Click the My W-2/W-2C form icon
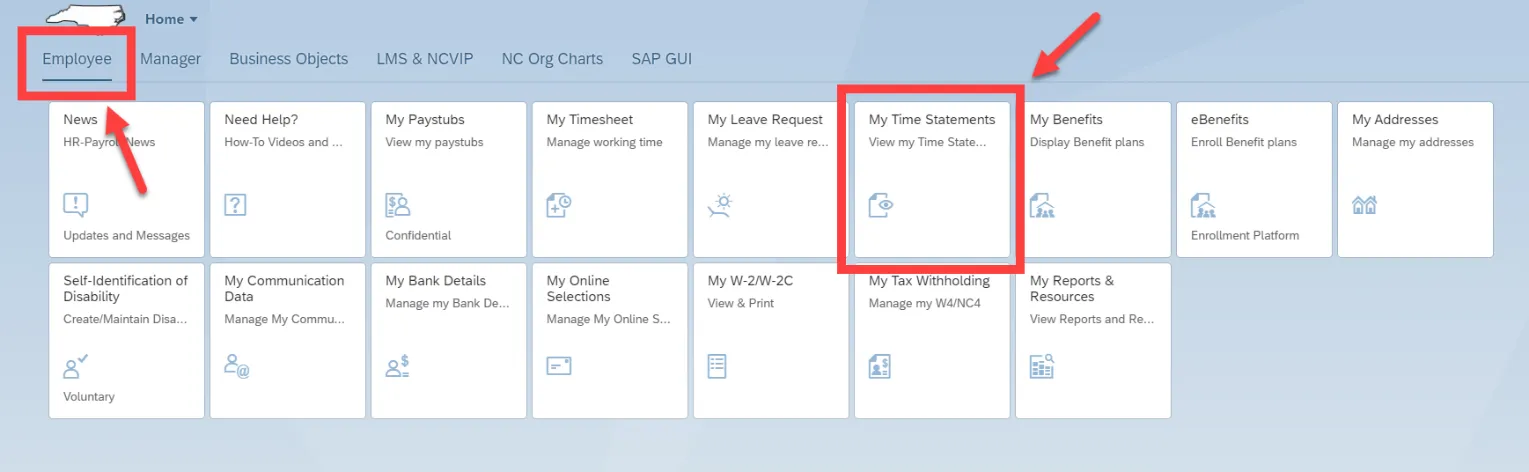1529x472 pixels. pyautogui.click(x=717, y=366)
